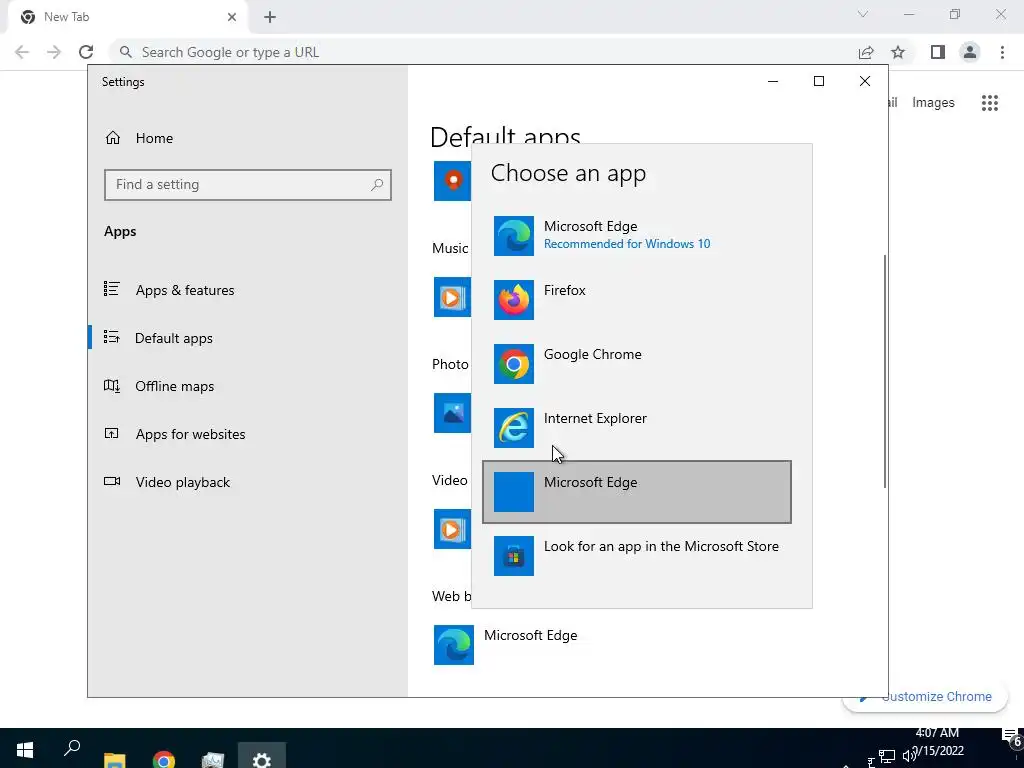
Task: Open Look for an app in Microsoft Store
Action: pos(637,556)
